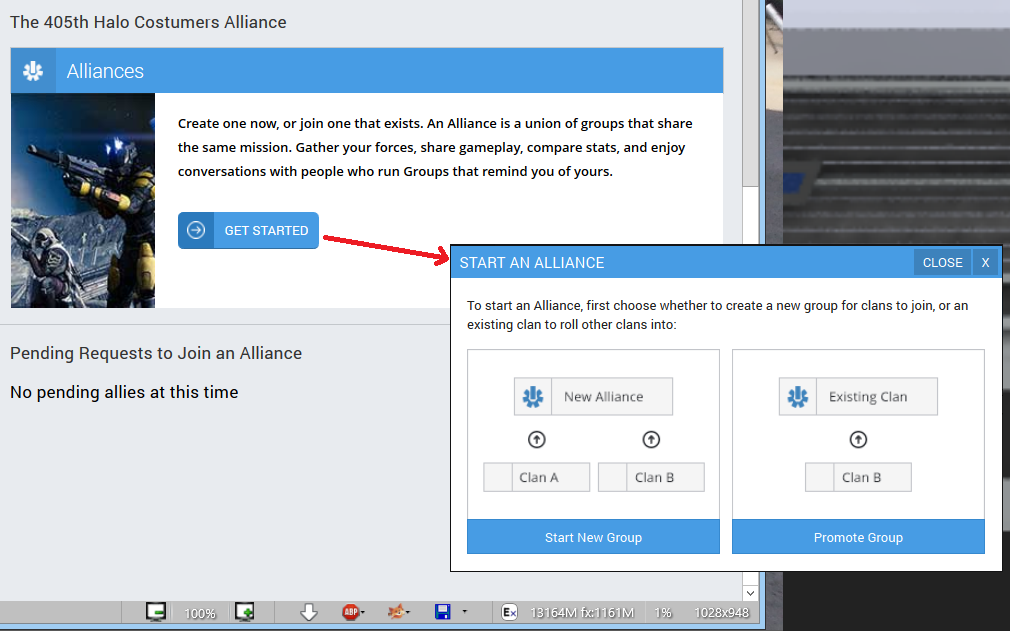Click the 405th Halo Costumers Alliance heading

point(148,22)
